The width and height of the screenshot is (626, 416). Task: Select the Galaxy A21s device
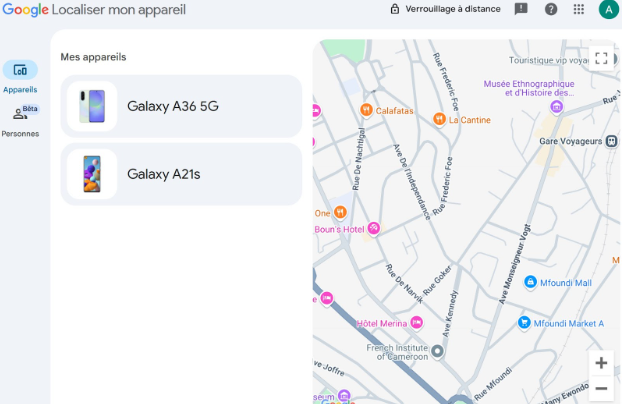pos(181,174)
